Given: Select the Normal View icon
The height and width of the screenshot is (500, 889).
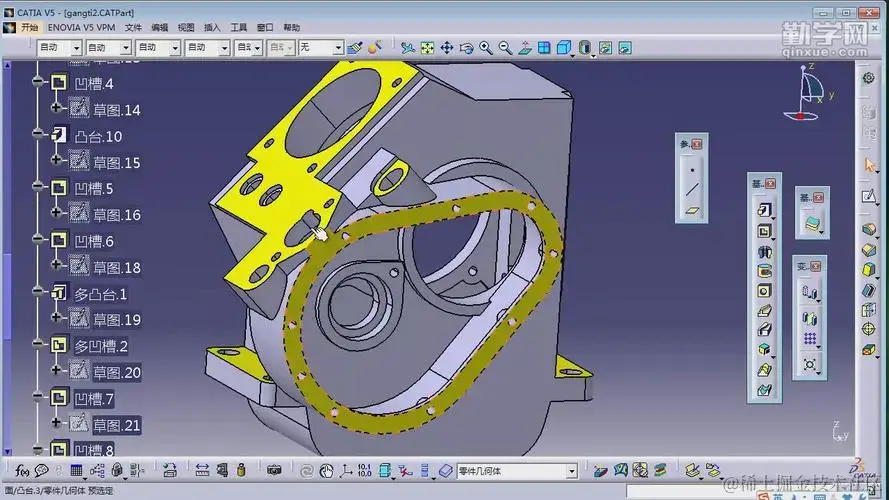Looking at the screenshot, I should click(x=524, y=48).
